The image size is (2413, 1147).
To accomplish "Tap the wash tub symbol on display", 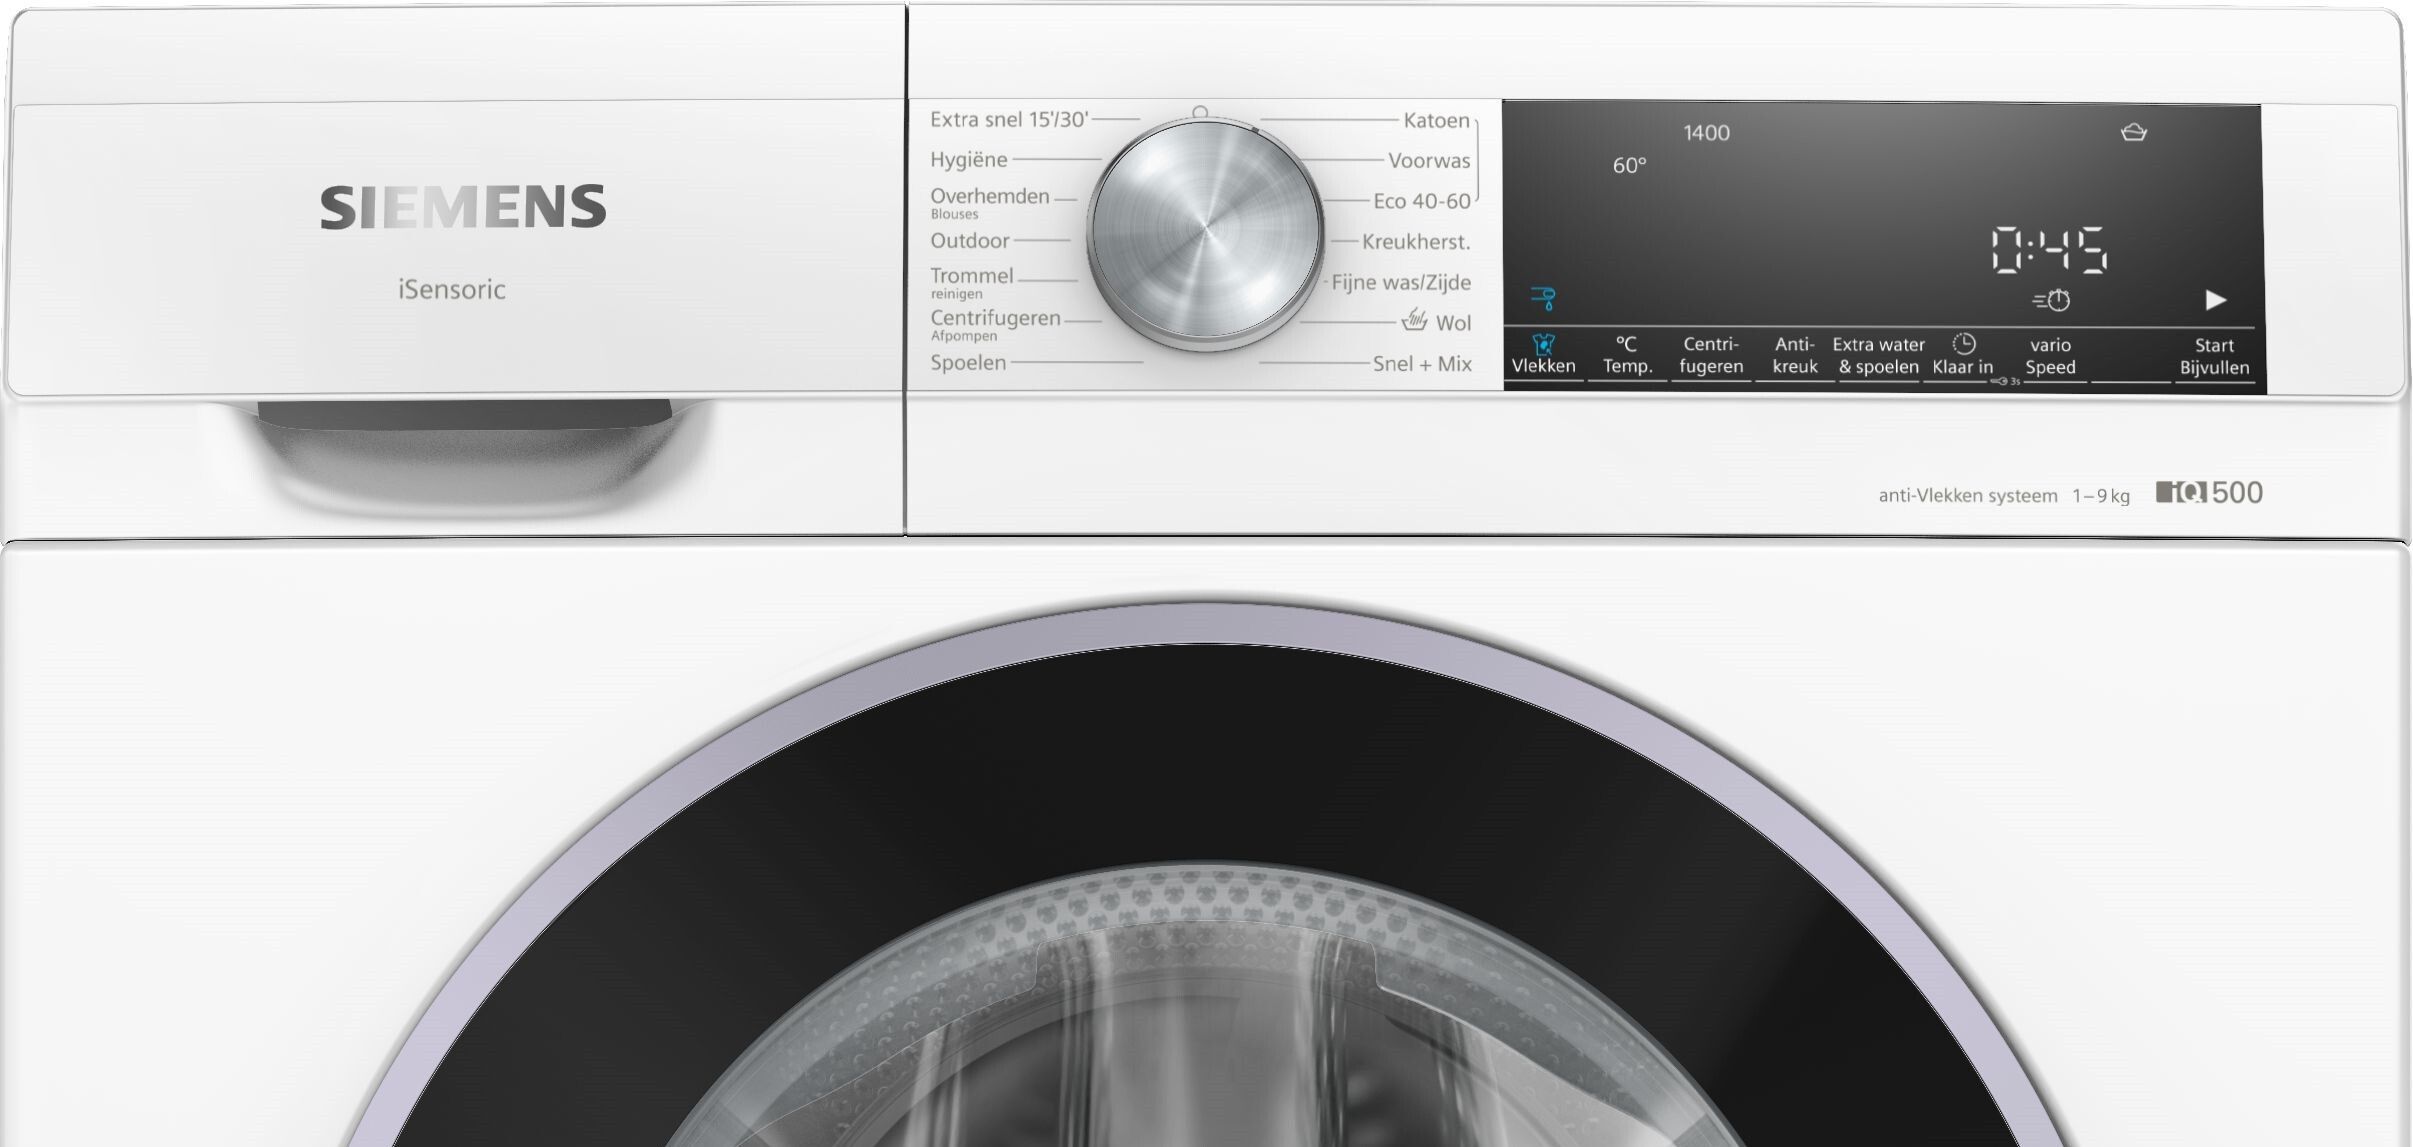I will (x=2133, y=133).
